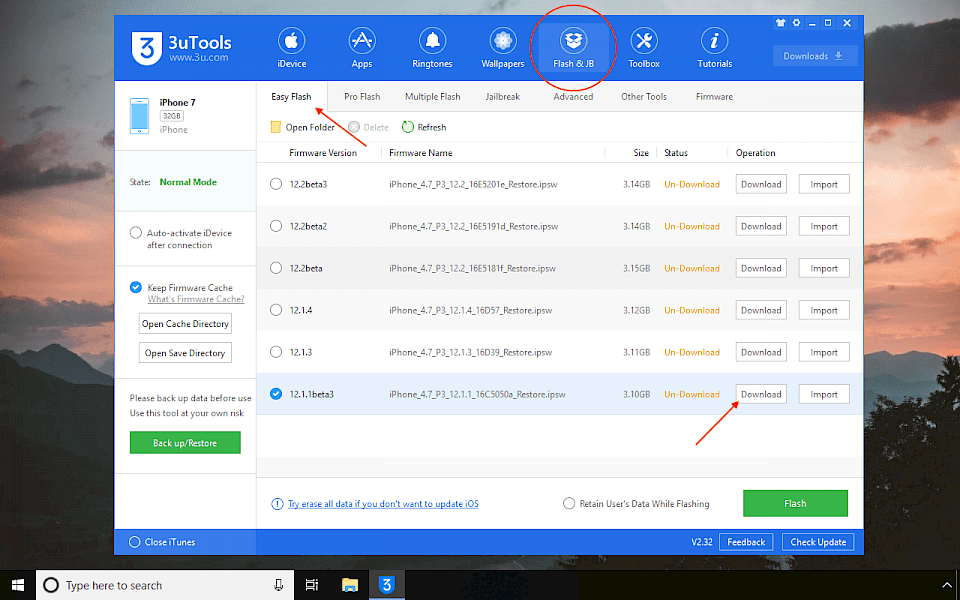Open the What's Firmware Cache link
The width and height of the screenshot is (960, 600).
(x=196, y=299)
